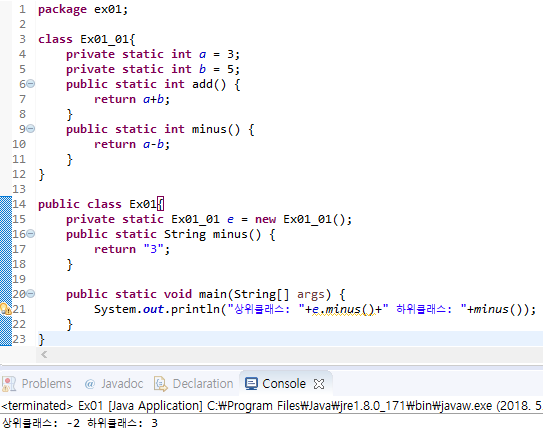543x435 pixels.
Task: Click 'return a+b;' on line 7
Action: click(x=132, y=99)
